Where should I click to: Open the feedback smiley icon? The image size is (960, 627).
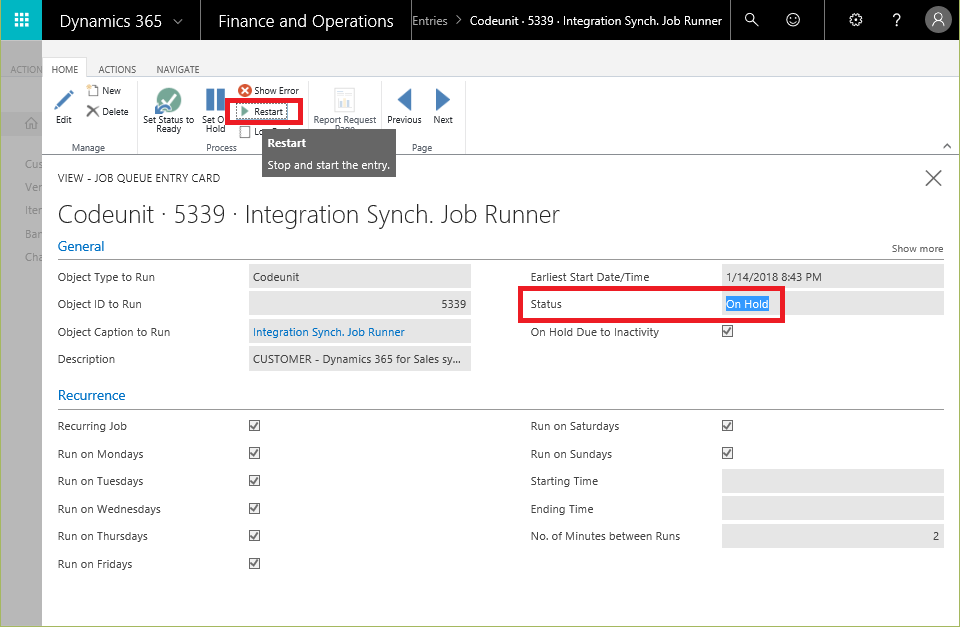793,20
